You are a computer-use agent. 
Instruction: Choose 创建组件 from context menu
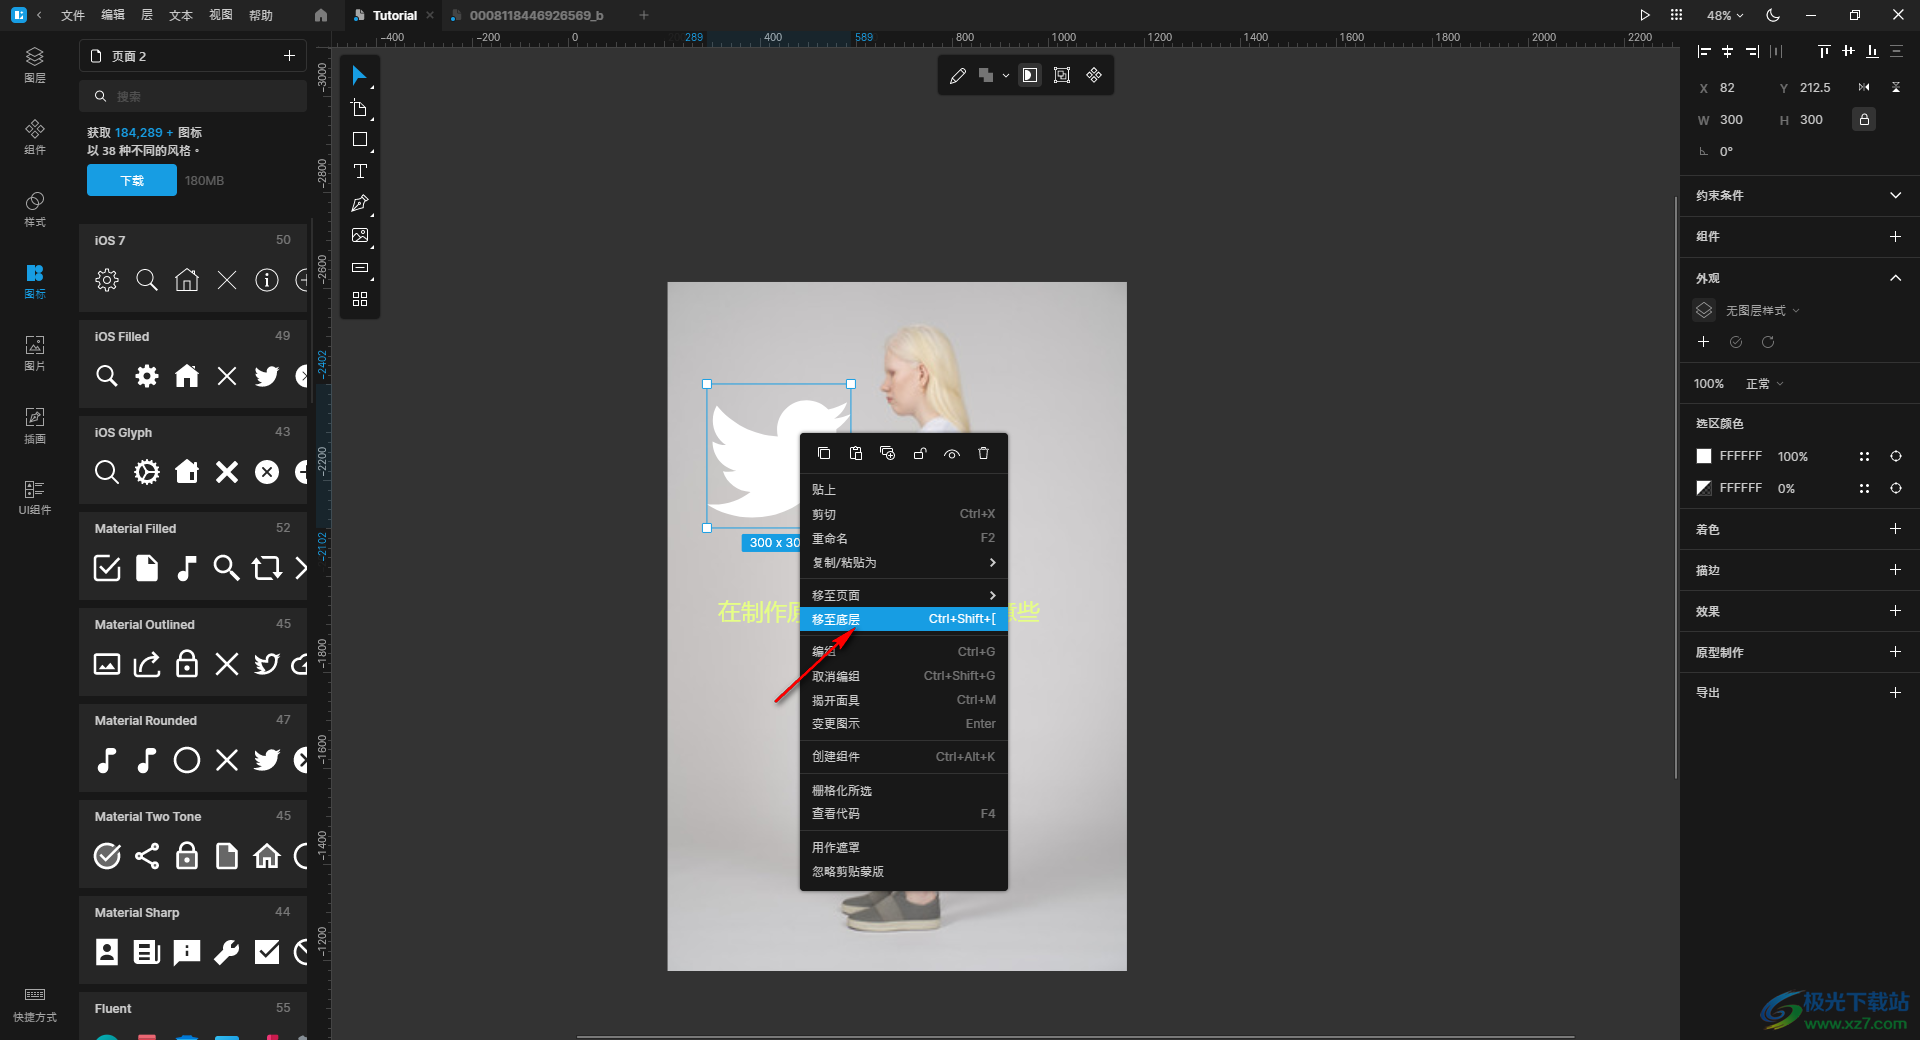[904, 757]
